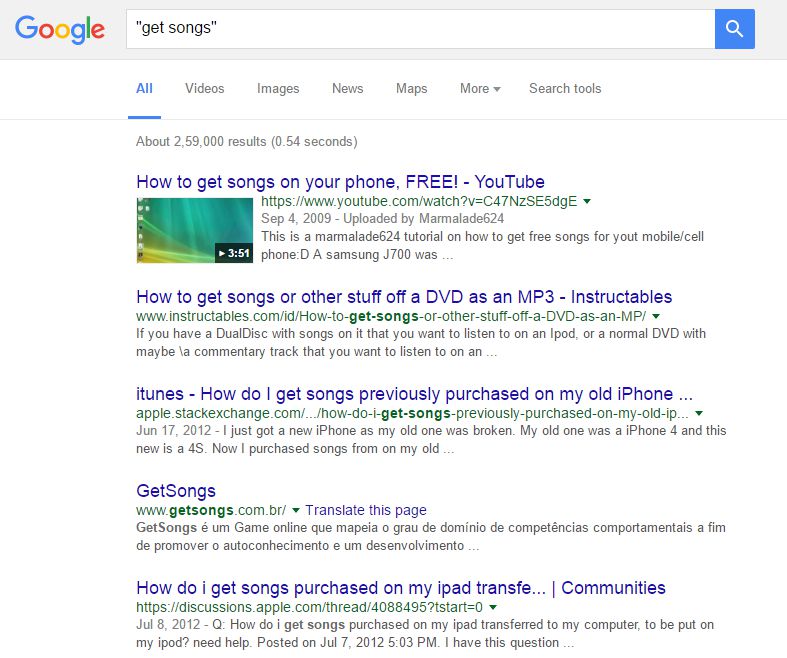The image size is (787, 658).
Task: Click the "About 2,59,000 results" text
Action: pos(246,142)
